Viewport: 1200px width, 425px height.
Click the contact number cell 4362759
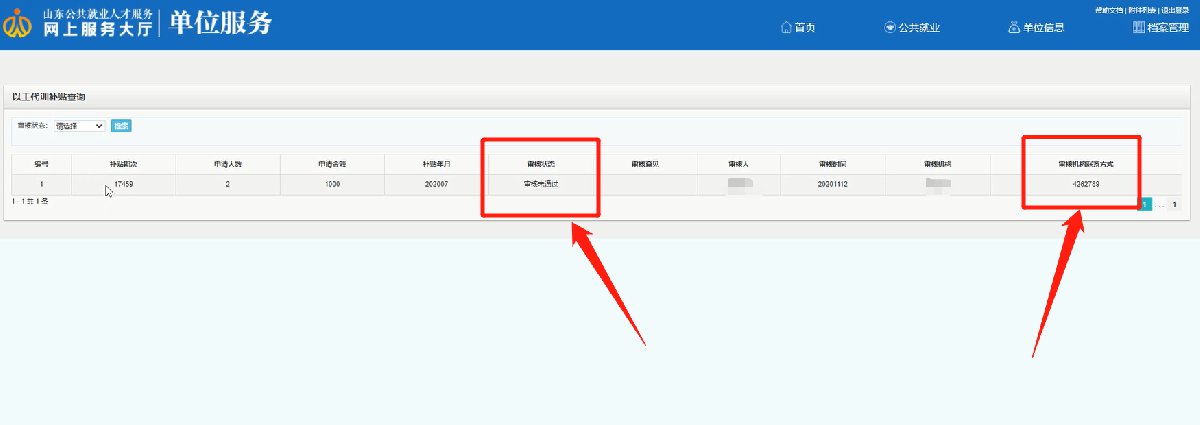[x=1086, y=184]
